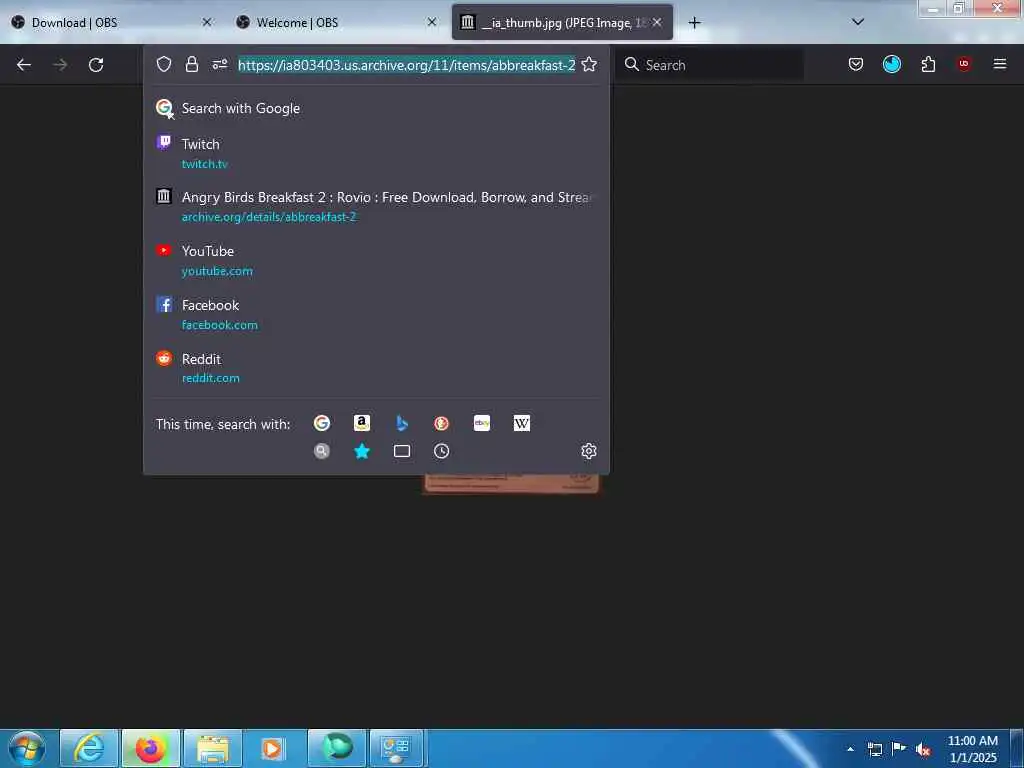Choose the Reddit suggestion
This screenshot has height=768, width=1024.
[x=376, y=368]
